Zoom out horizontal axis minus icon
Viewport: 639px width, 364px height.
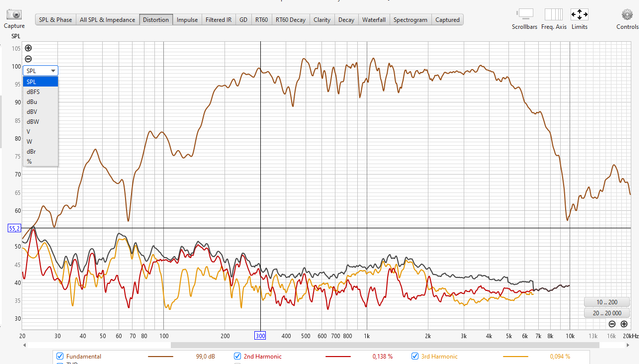pos(612,324)
